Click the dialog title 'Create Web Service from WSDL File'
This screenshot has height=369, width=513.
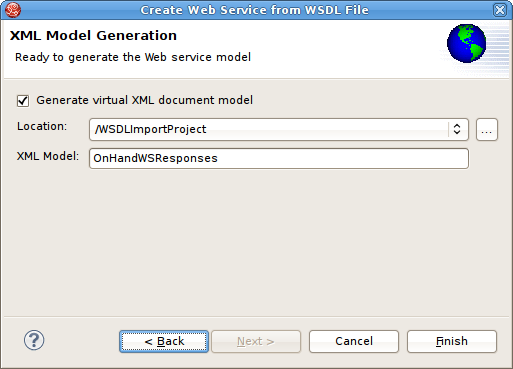[255, 10]
